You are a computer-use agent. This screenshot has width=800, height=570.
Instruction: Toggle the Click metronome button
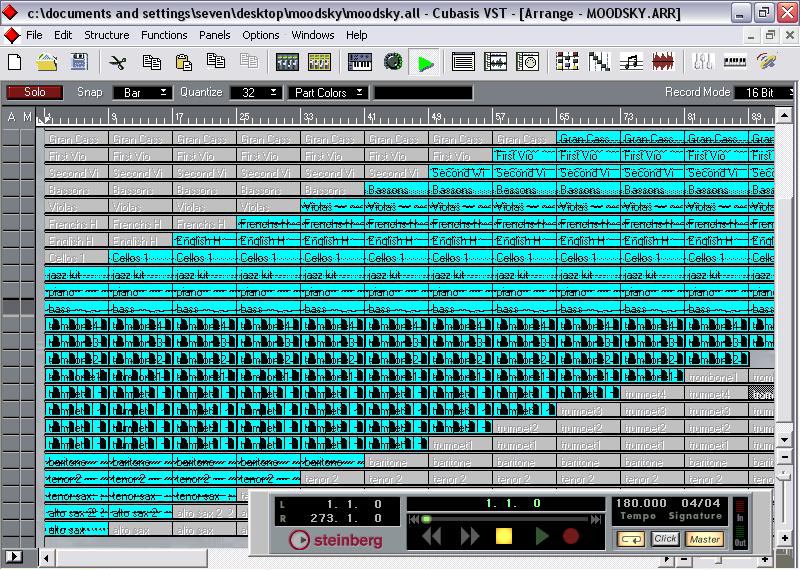click(x=665, y=539)
